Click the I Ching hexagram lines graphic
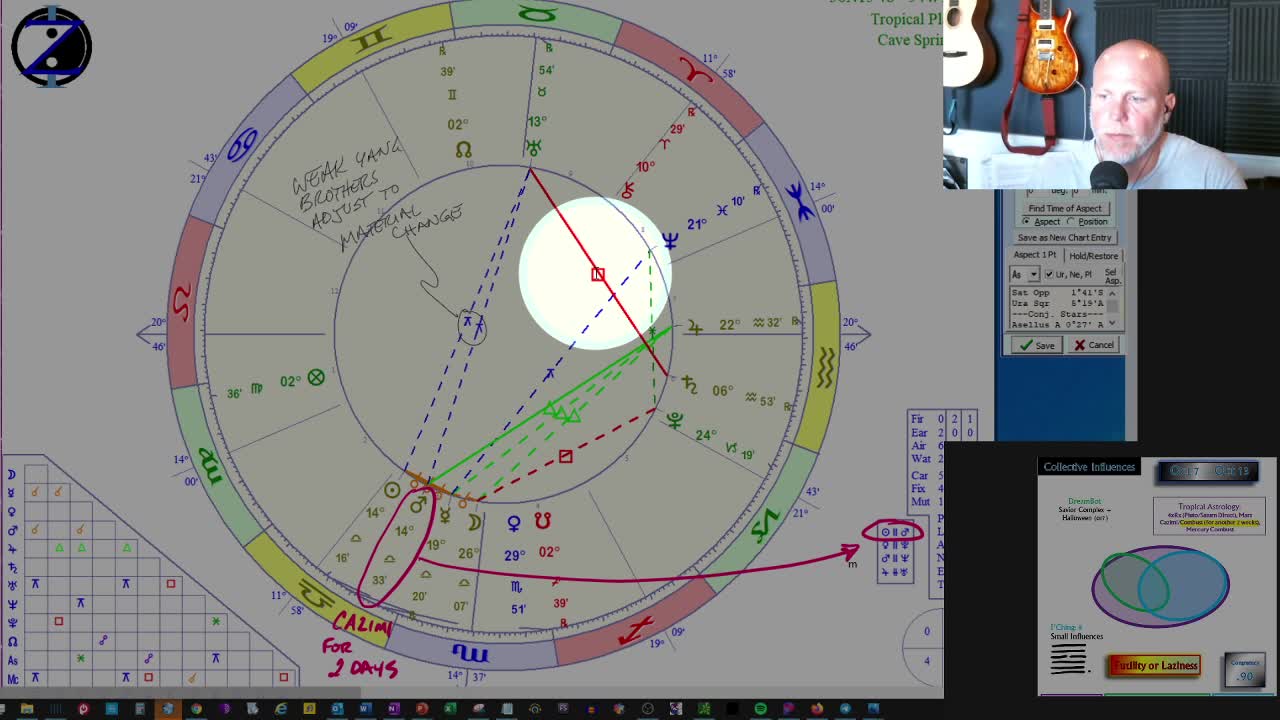This screenshot has width=1280, height=720. point(1068,659)
